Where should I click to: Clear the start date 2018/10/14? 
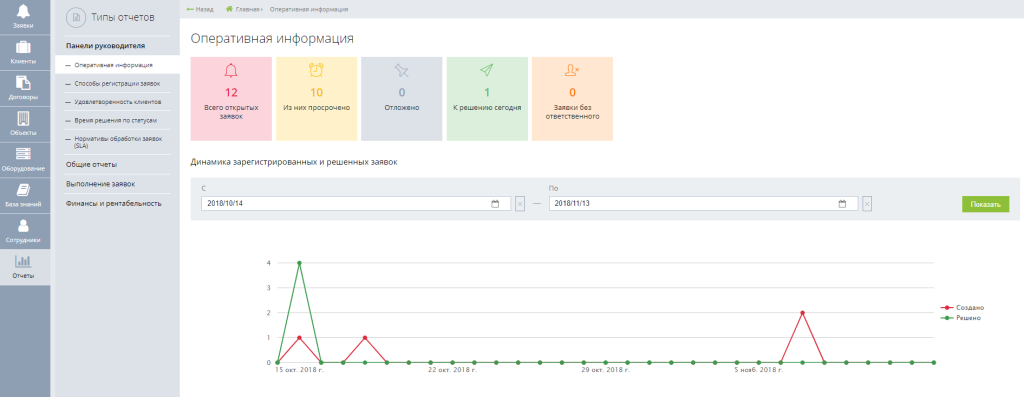[520, 204]
